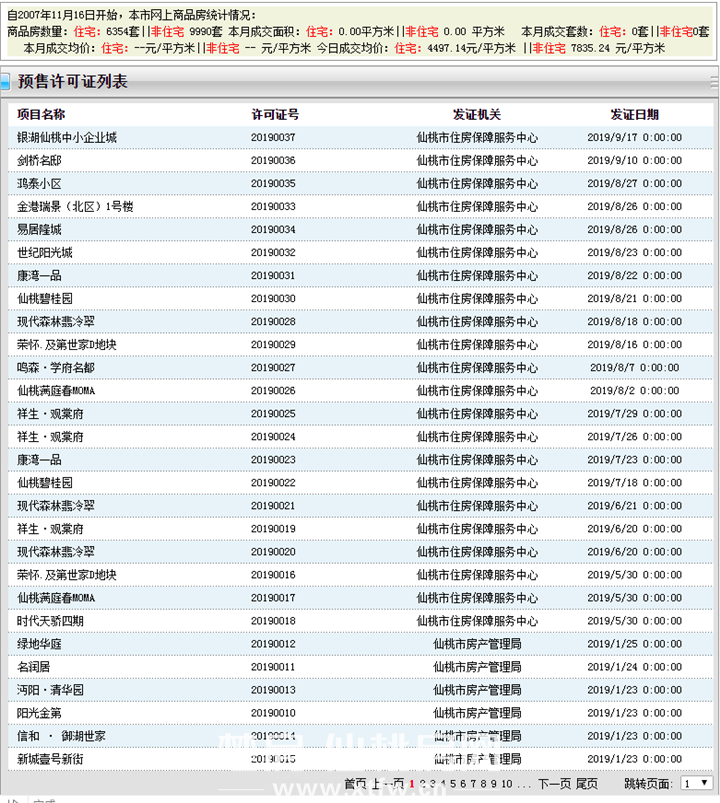The image size is (720, 803).
Task: Go to 下一页 (next page)
Action: click(x=555, y=784)
